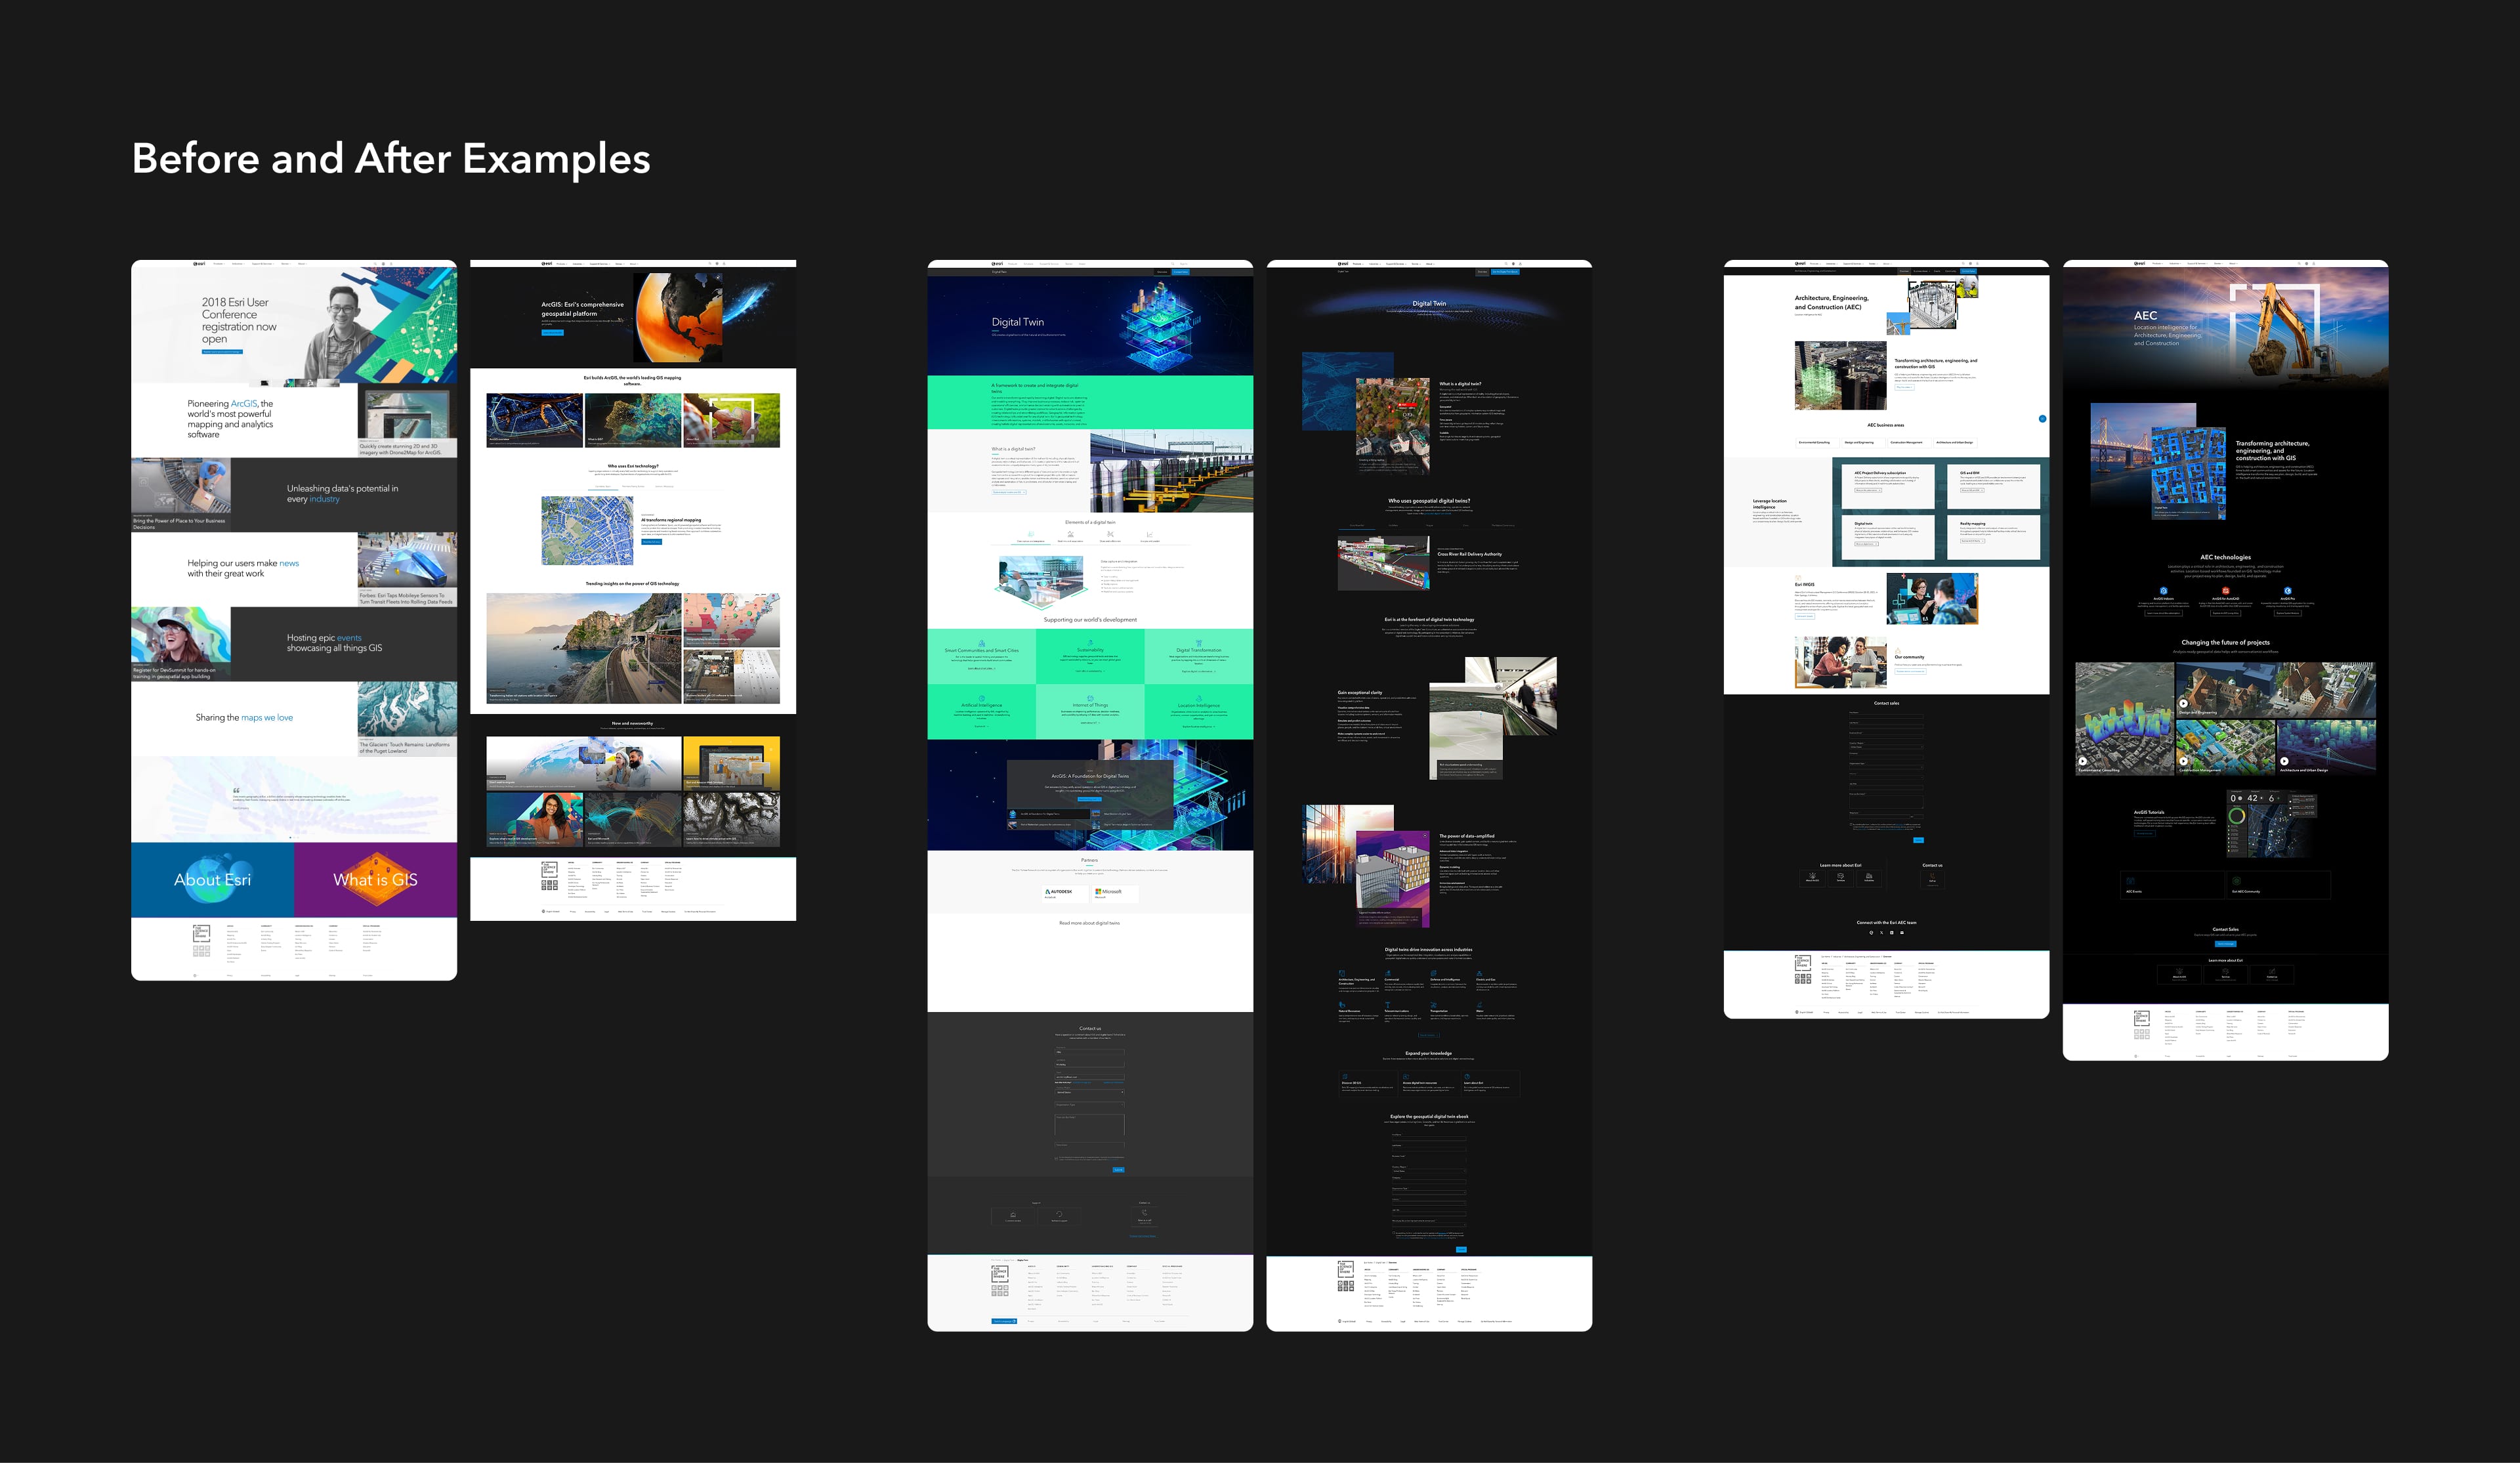Open the blue About Esri tile
Viewport: 2520px width, 1463px height.
click(x=212, y=879)
